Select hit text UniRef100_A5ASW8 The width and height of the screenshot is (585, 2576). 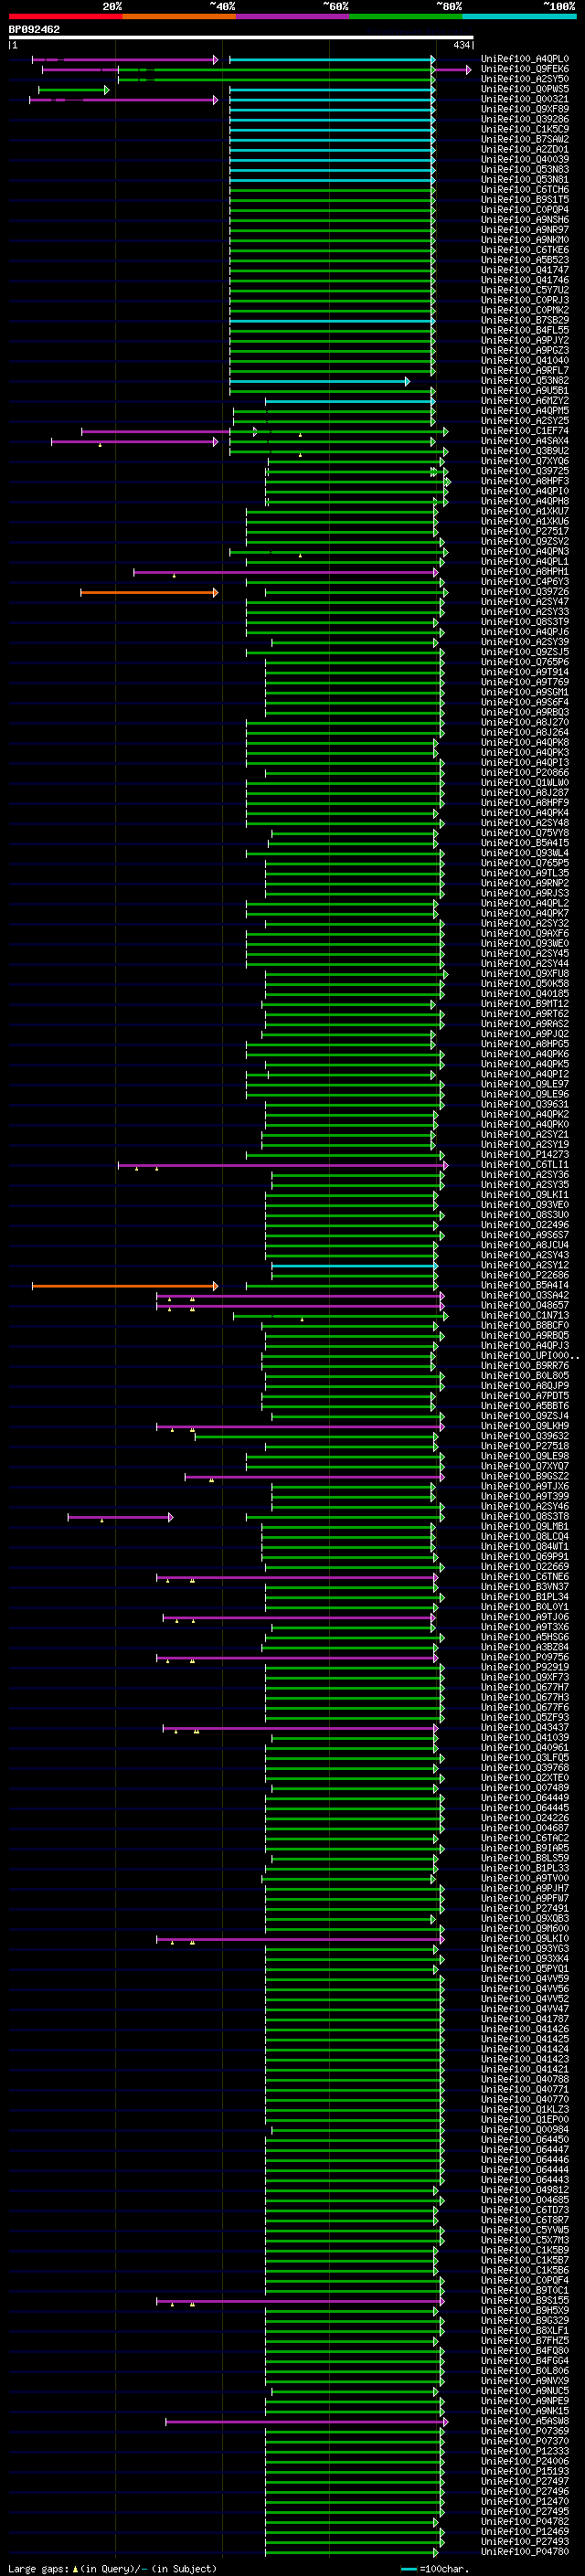tap(525, 2422)
